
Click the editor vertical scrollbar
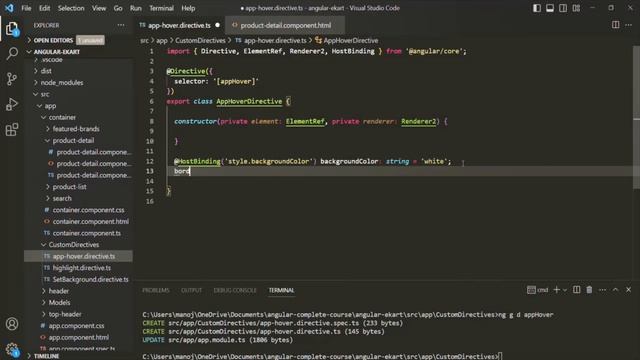636,118
